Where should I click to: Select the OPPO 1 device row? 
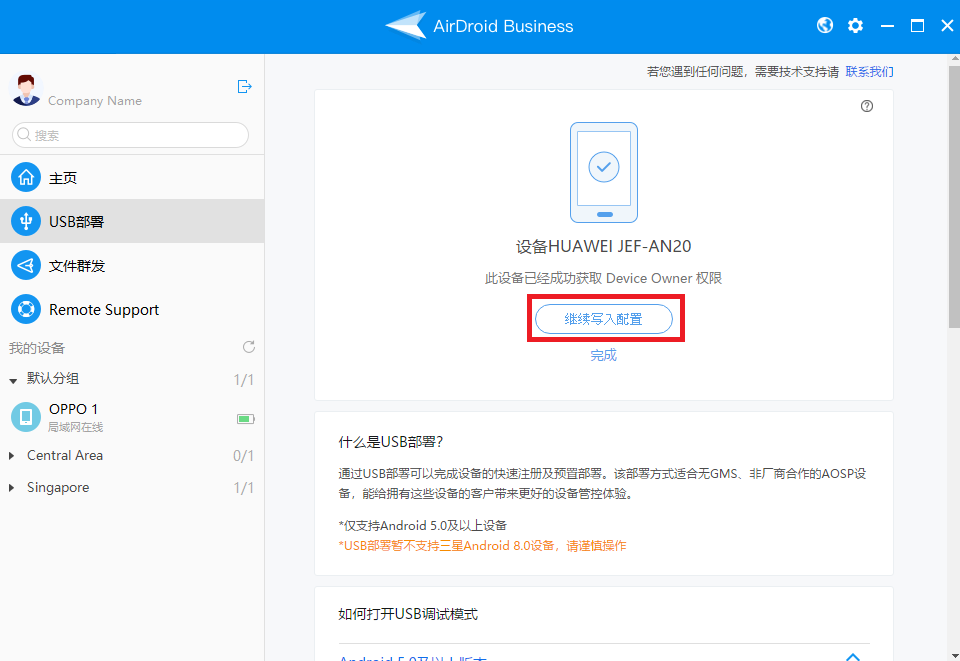(132, 417)
